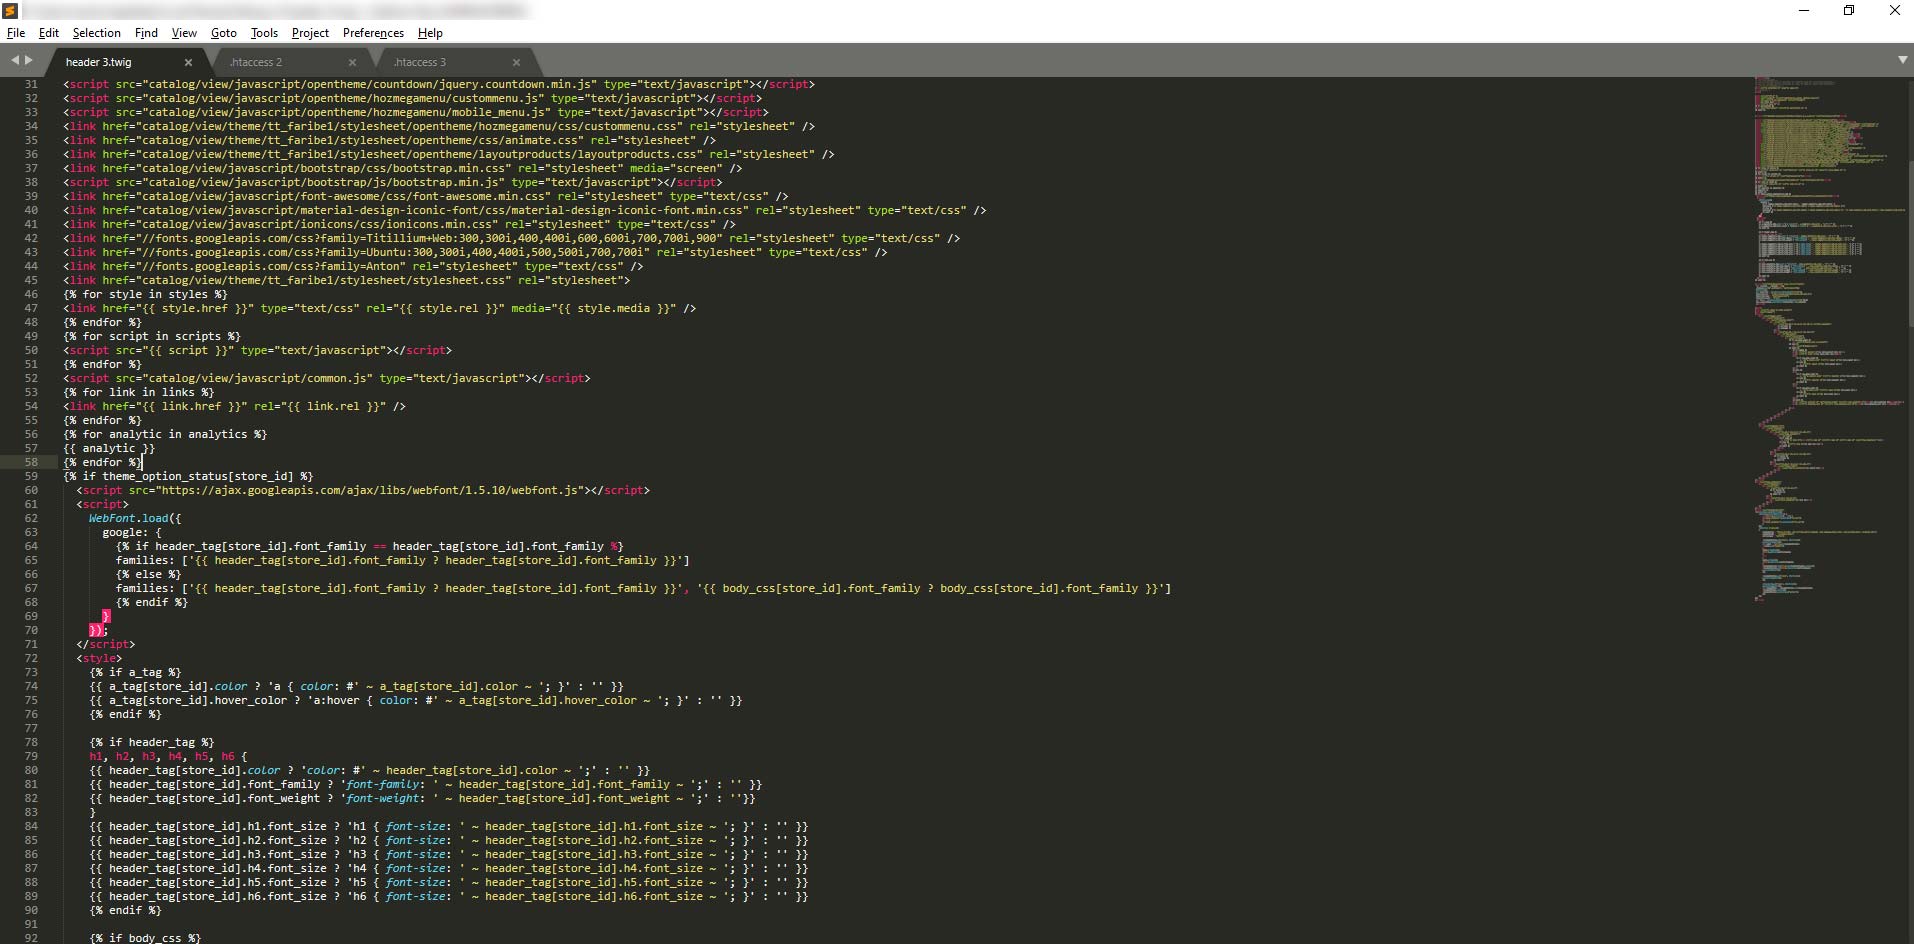
Task: Click the header_tag h1.font_size line
Action: pos(449,826)
